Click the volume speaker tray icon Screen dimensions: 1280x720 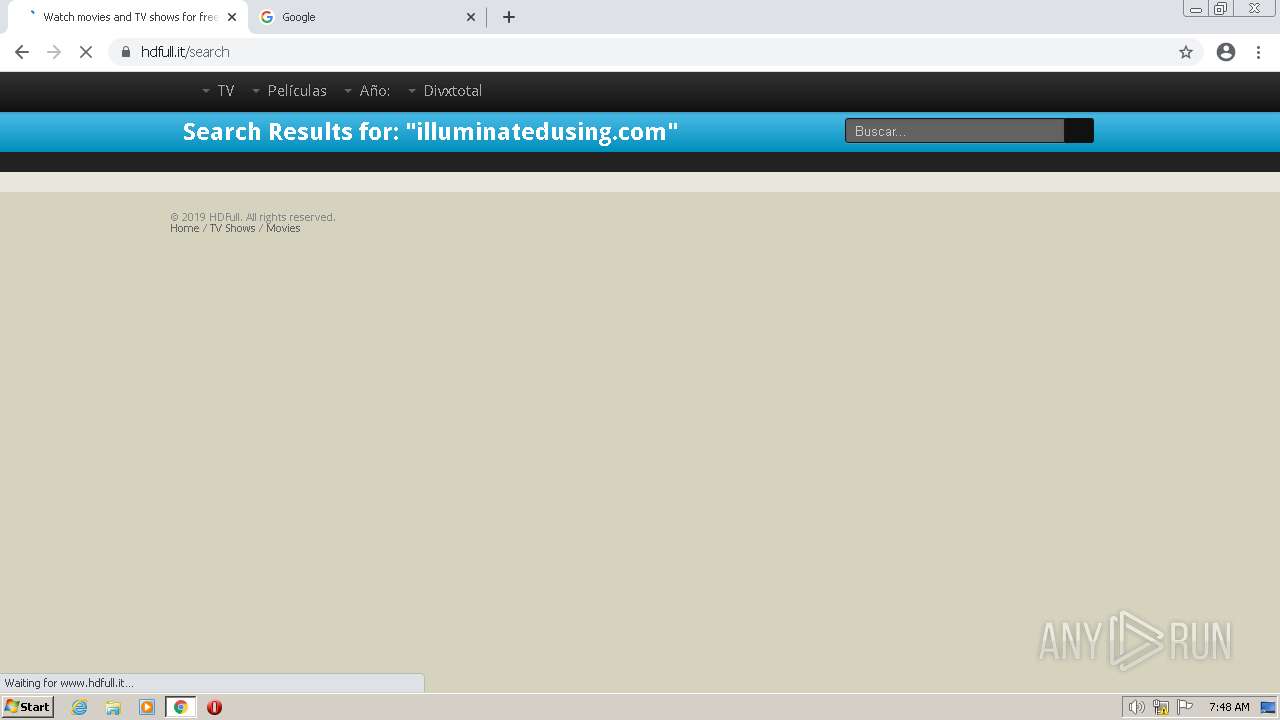tap(1136, 707)
